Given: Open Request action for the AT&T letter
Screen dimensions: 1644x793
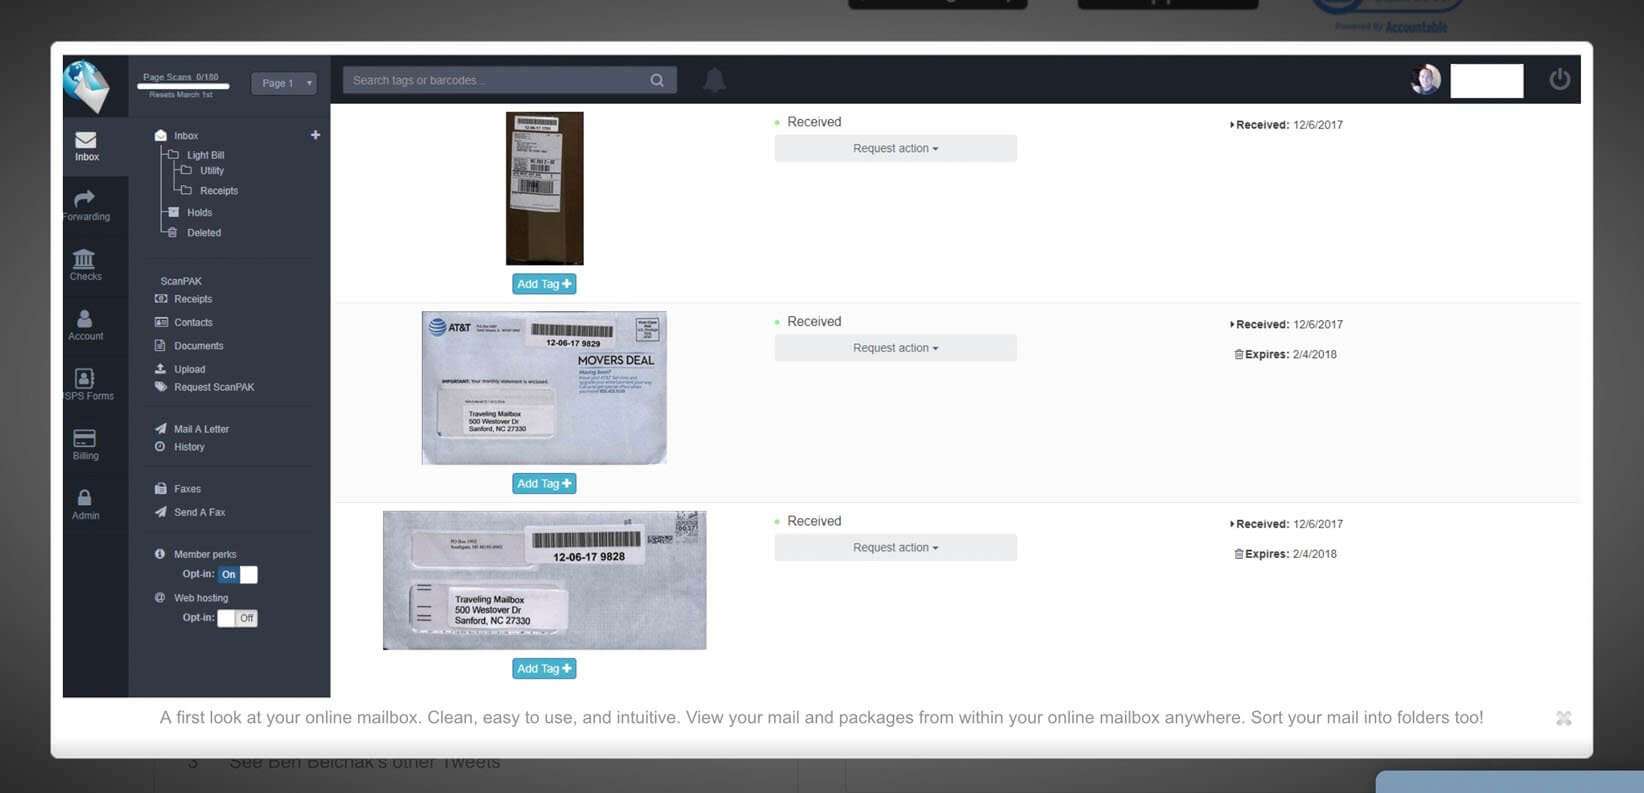Looking at the screenshot, I should pos(895,348).
